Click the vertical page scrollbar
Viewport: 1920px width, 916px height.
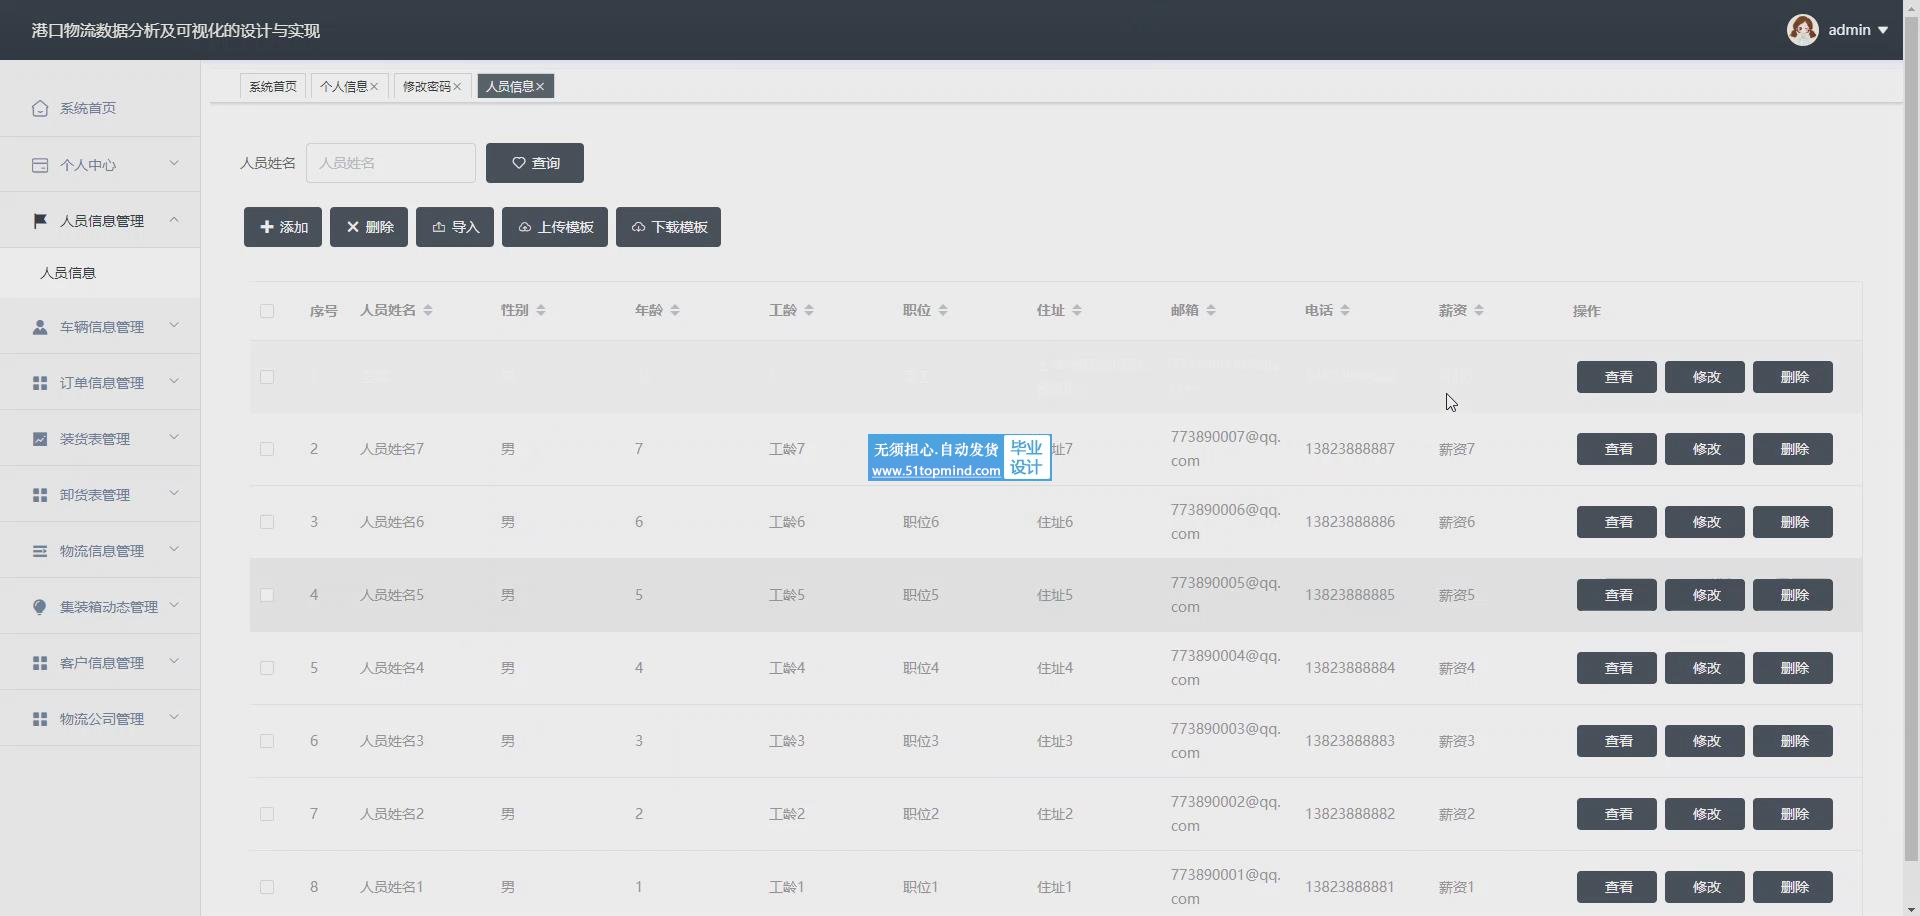[x=1911, y=440]
